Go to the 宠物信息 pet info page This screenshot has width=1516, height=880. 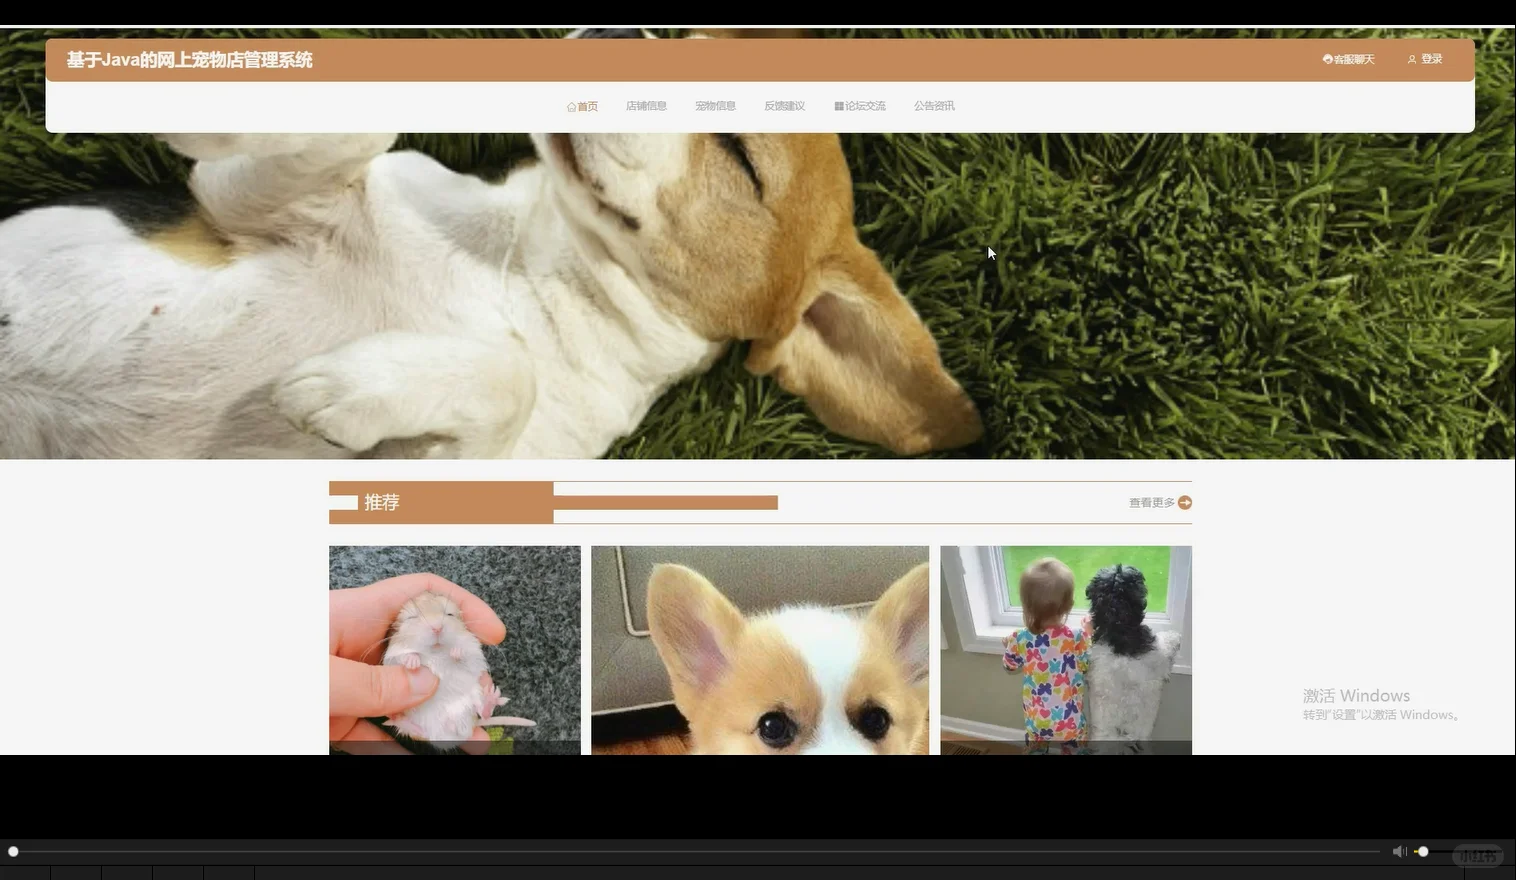pyautogui.click(x=715, y=106)
